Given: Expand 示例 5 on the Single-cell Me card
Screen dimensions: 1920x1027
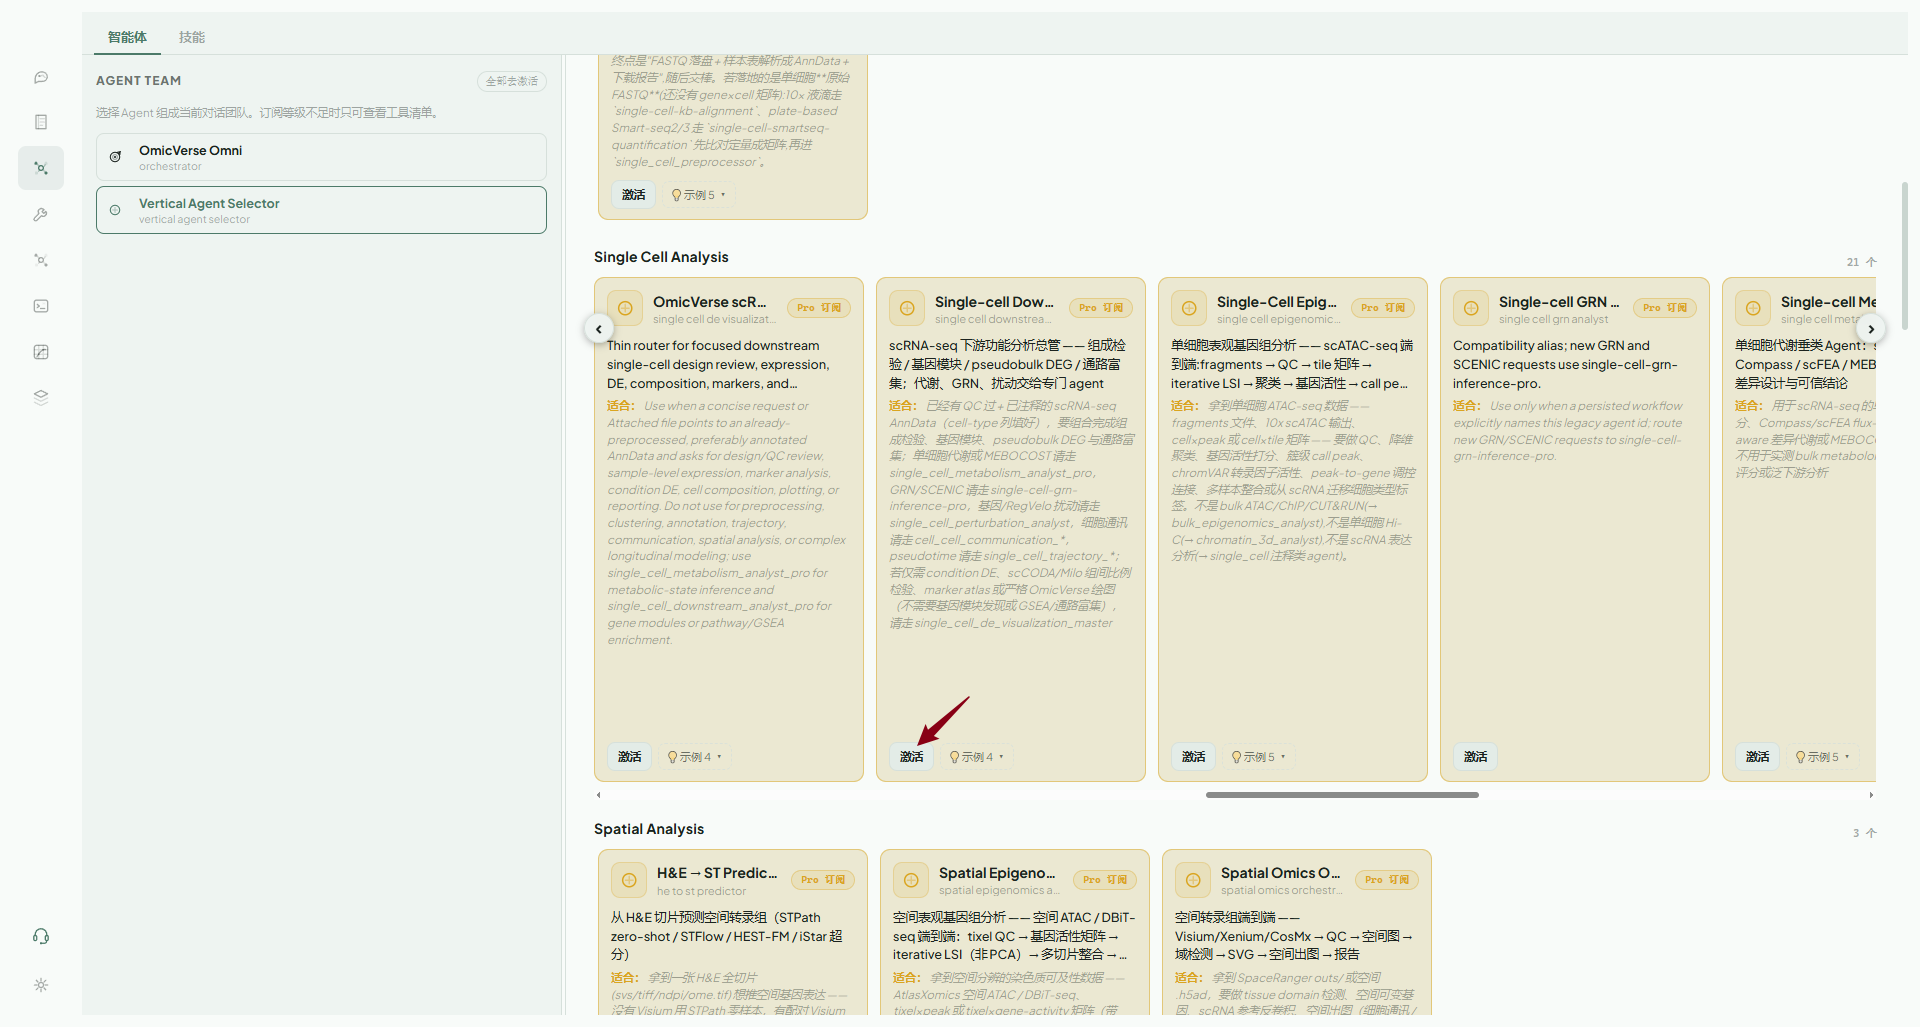Looking at the screenshot, I should pos(1822,757).
